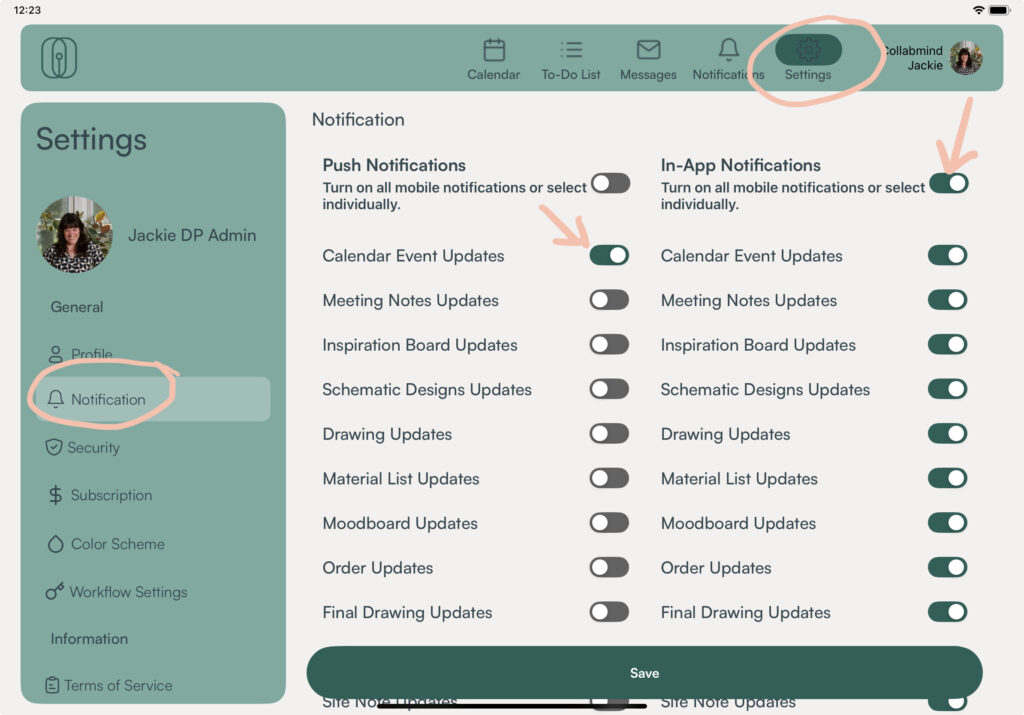The image size is (1024, 715).
Task: Enable all Push Notifications master toggle
Action: [610, 183]
